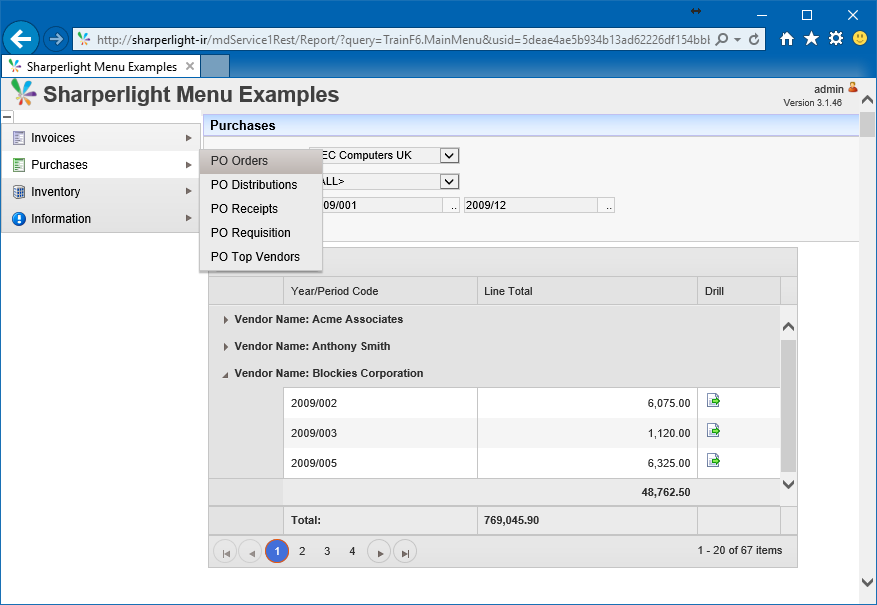
Task: Open address bar autocomplete dropdown arrow
Action: pyautogui.click(x=738, y=40)
